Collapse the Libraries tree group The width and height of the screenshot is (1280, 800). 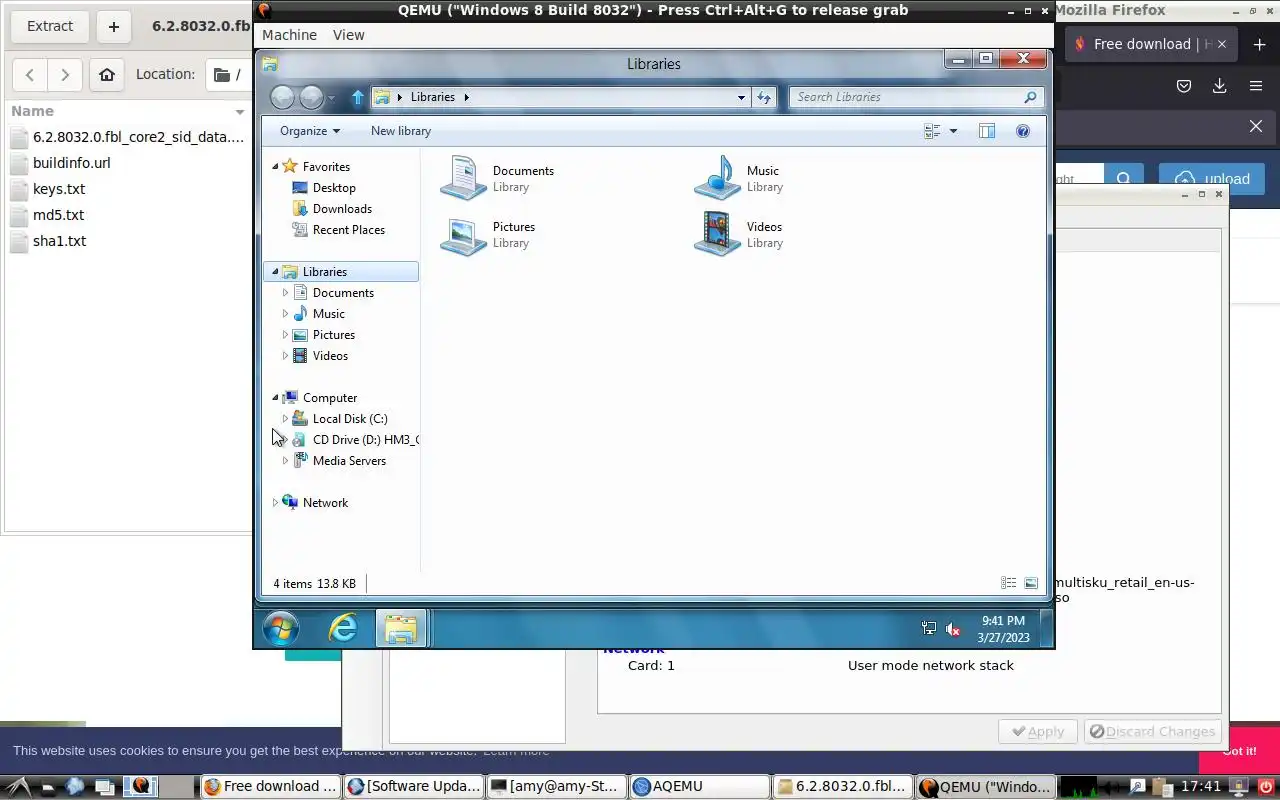point(275,271)
